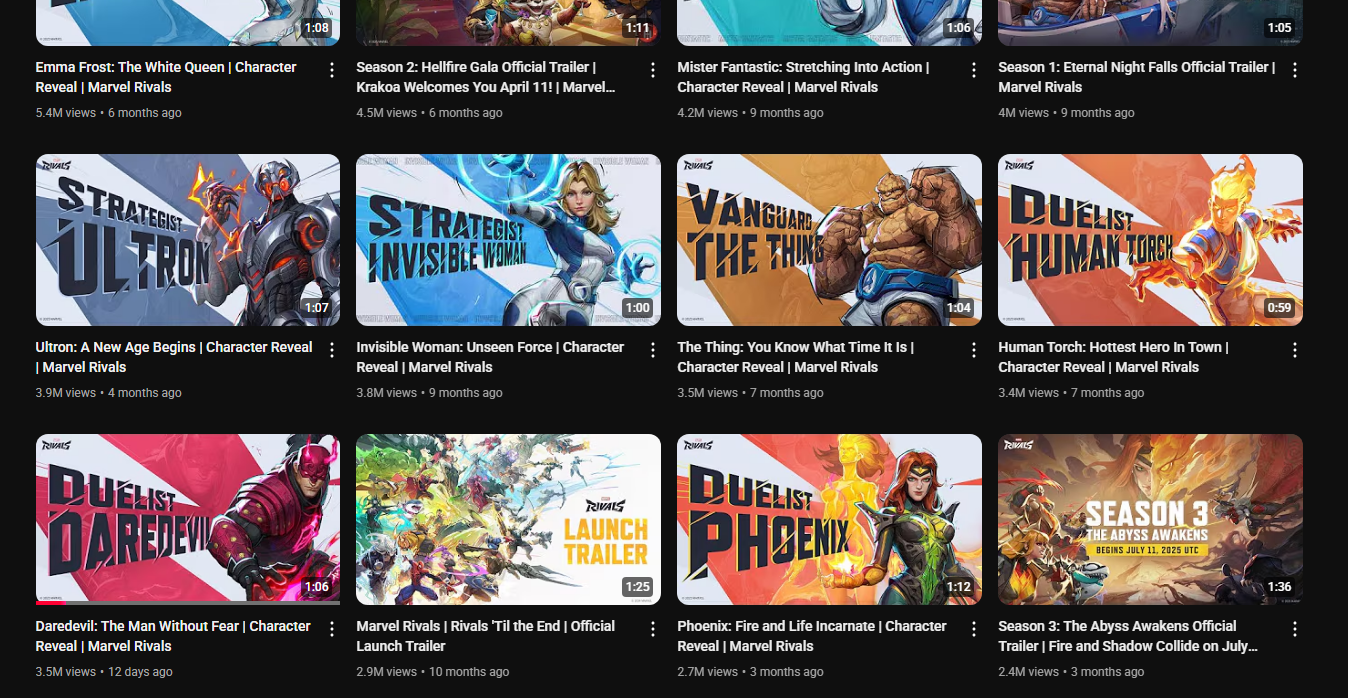Open more options for Season 3 Abyss Awakens video
This screenshot has height=698, width=1348.
pyautogui.click(x=1295, y=629)
